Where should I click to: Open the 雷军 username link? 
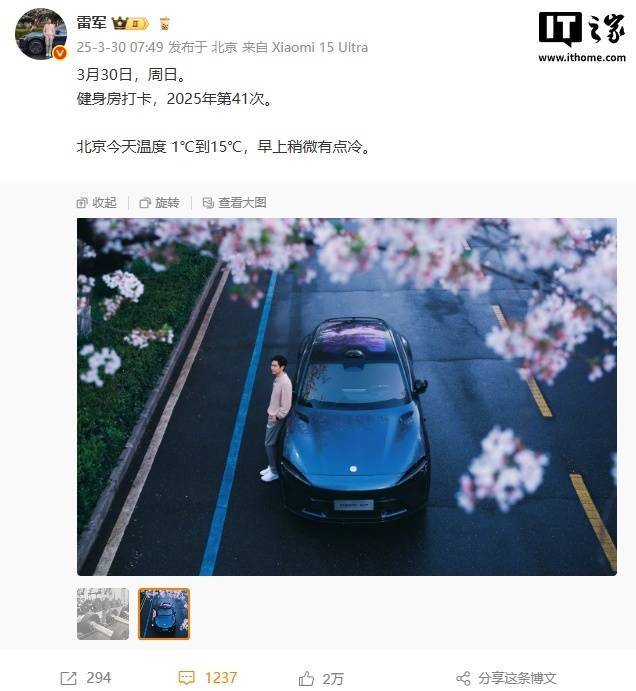pyautogui.click(x=92, y=22)
